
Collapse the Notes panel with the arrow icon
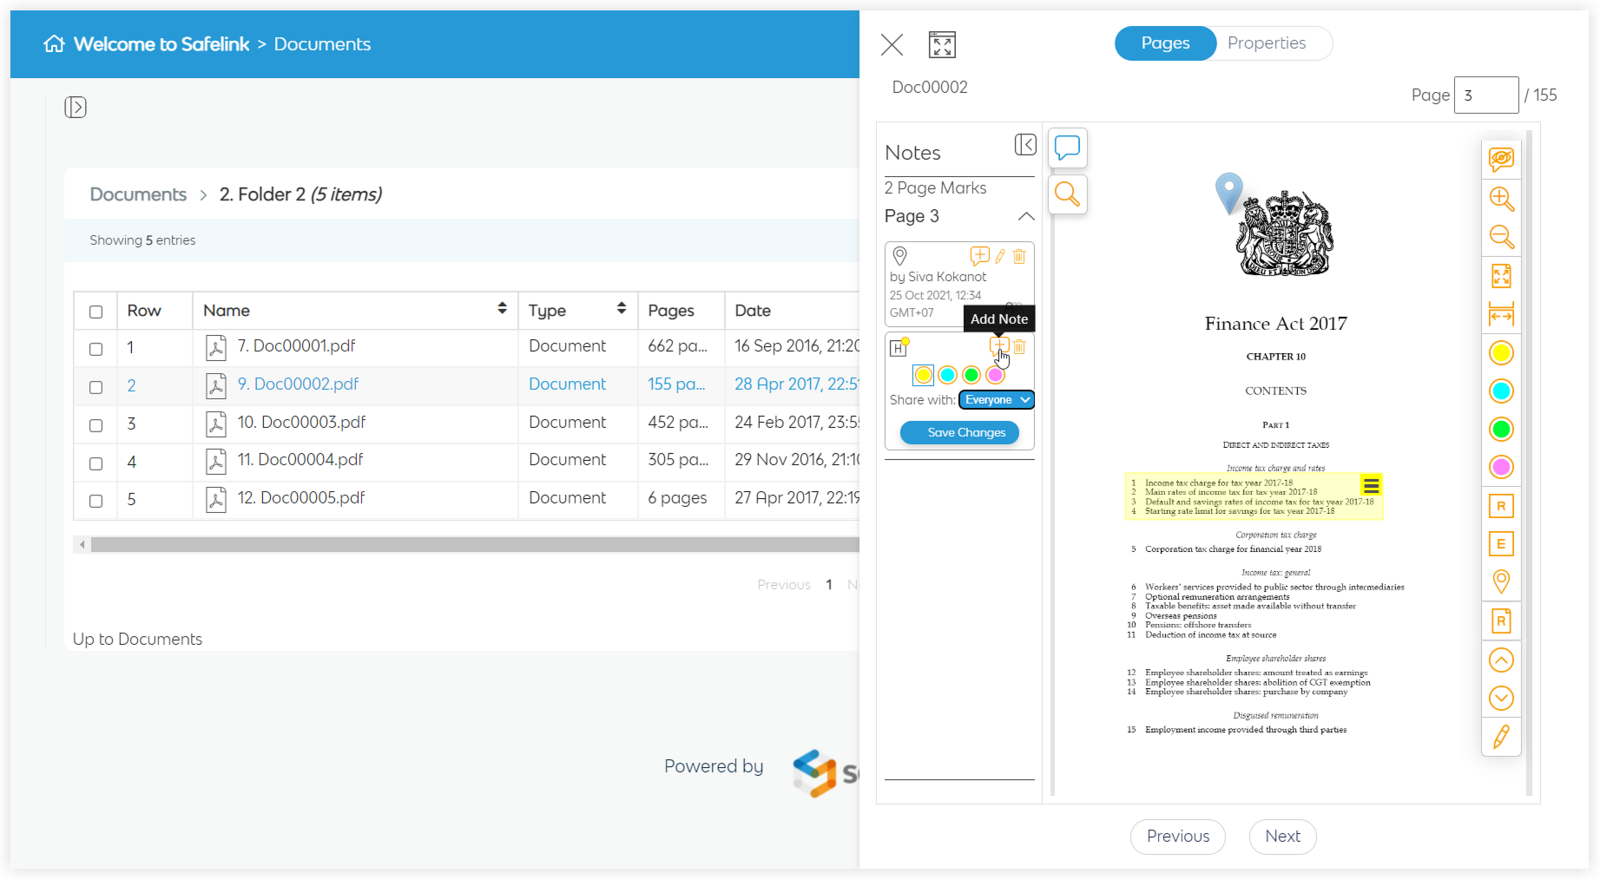coord(1025,145)
